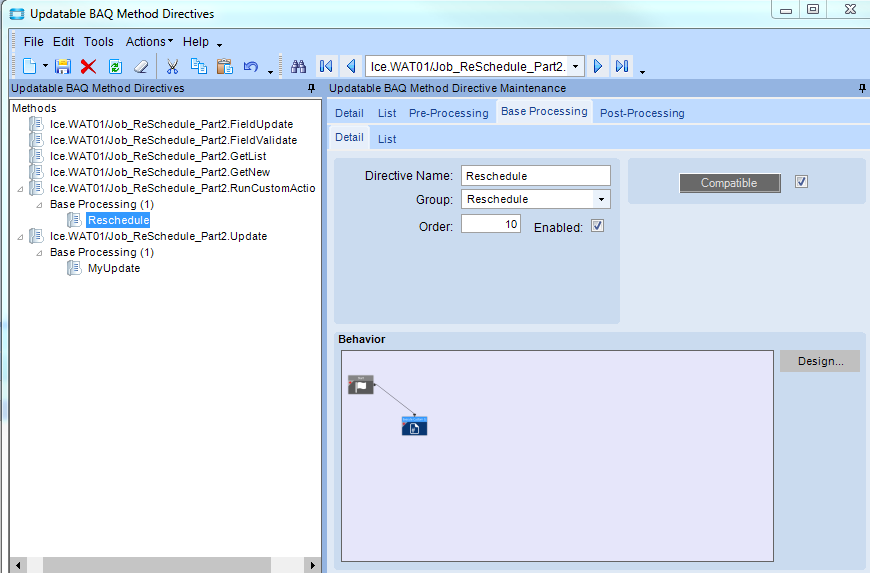The height and width of the screenshot is (573, 870).
Task: Click the Methods root label
Action: point(34,108)
